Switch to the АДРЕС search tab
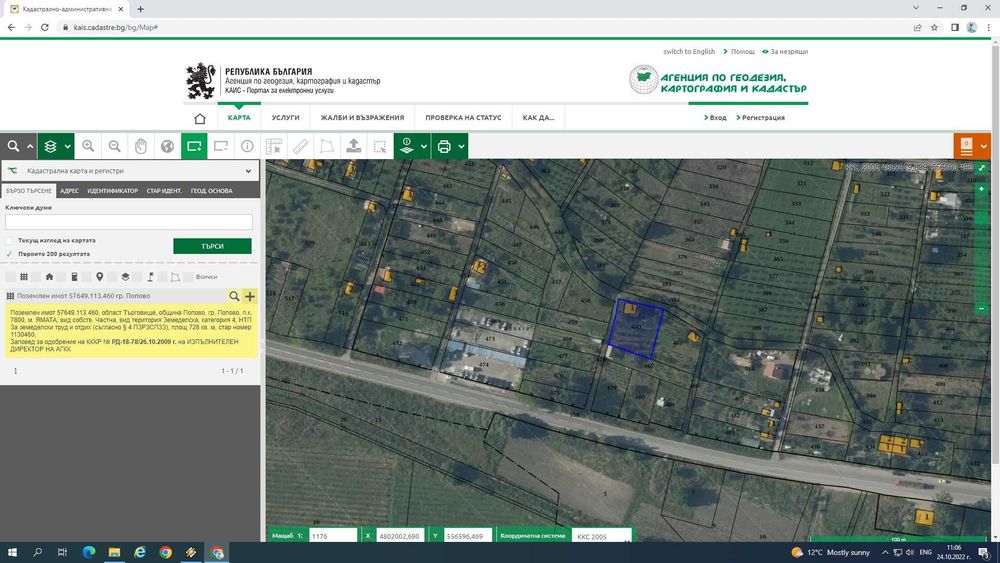1000x563 pixels. click(70, 191)
